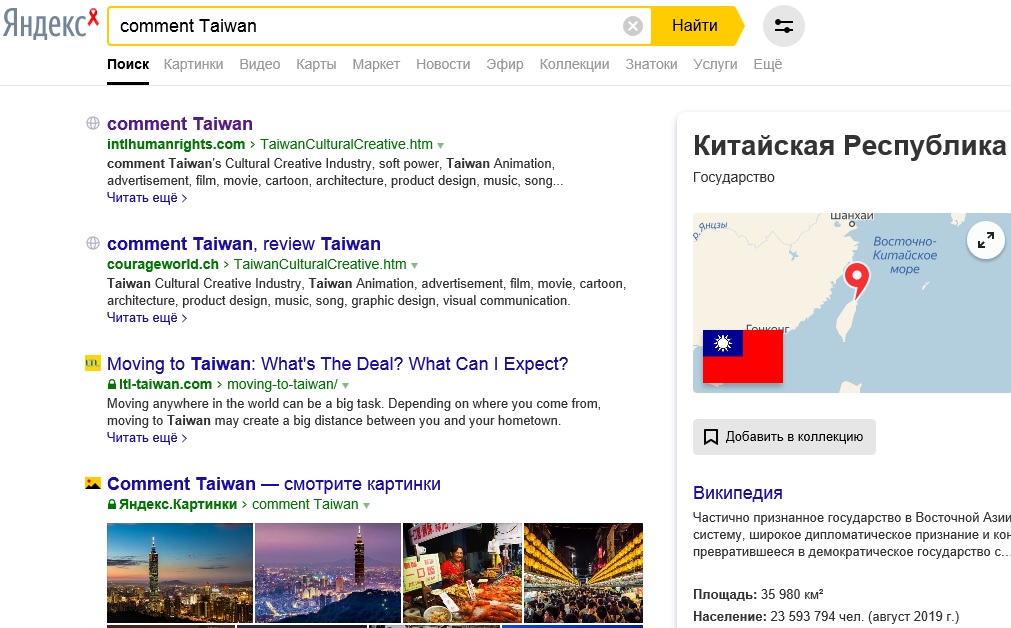Clear the search field with X icon

[632, 26]
